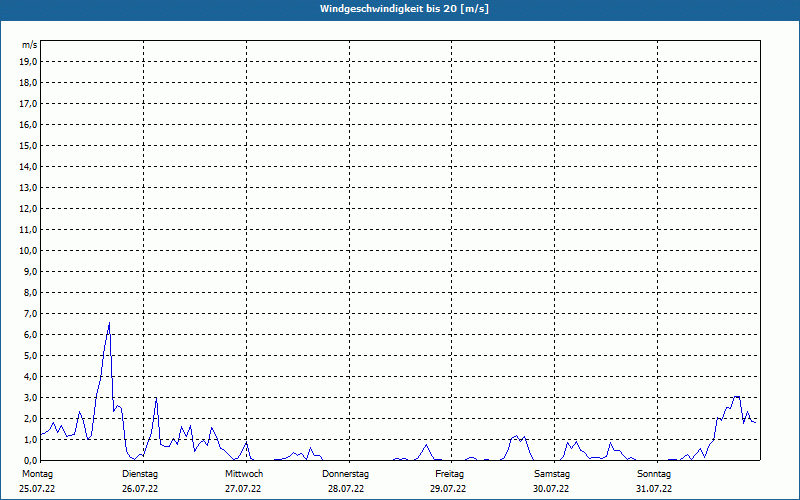The image size is (800, 500).
Task: Select the 19,0 y-axis label
Action: coord(28,62)
